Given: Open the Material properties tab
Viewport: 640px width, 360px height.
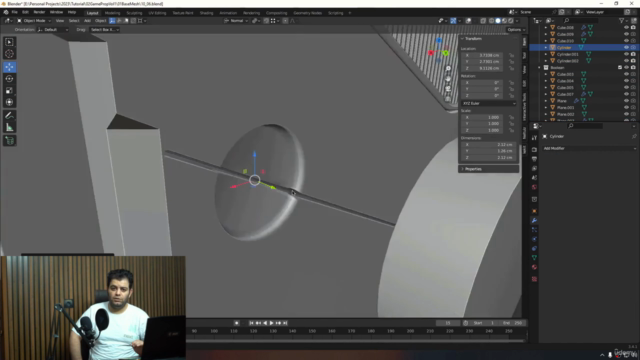Looking at the screenshot, I should coord(534,267).
